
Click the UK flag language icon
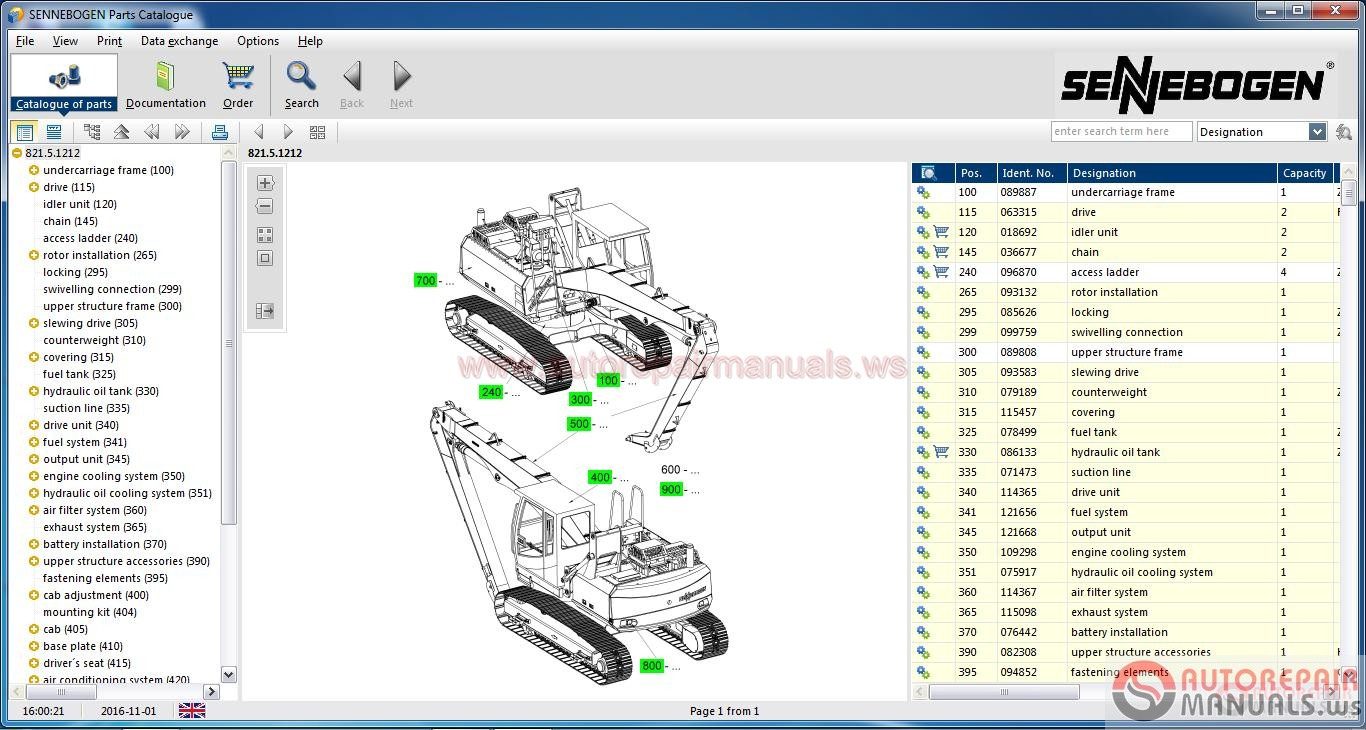point(192,711)
